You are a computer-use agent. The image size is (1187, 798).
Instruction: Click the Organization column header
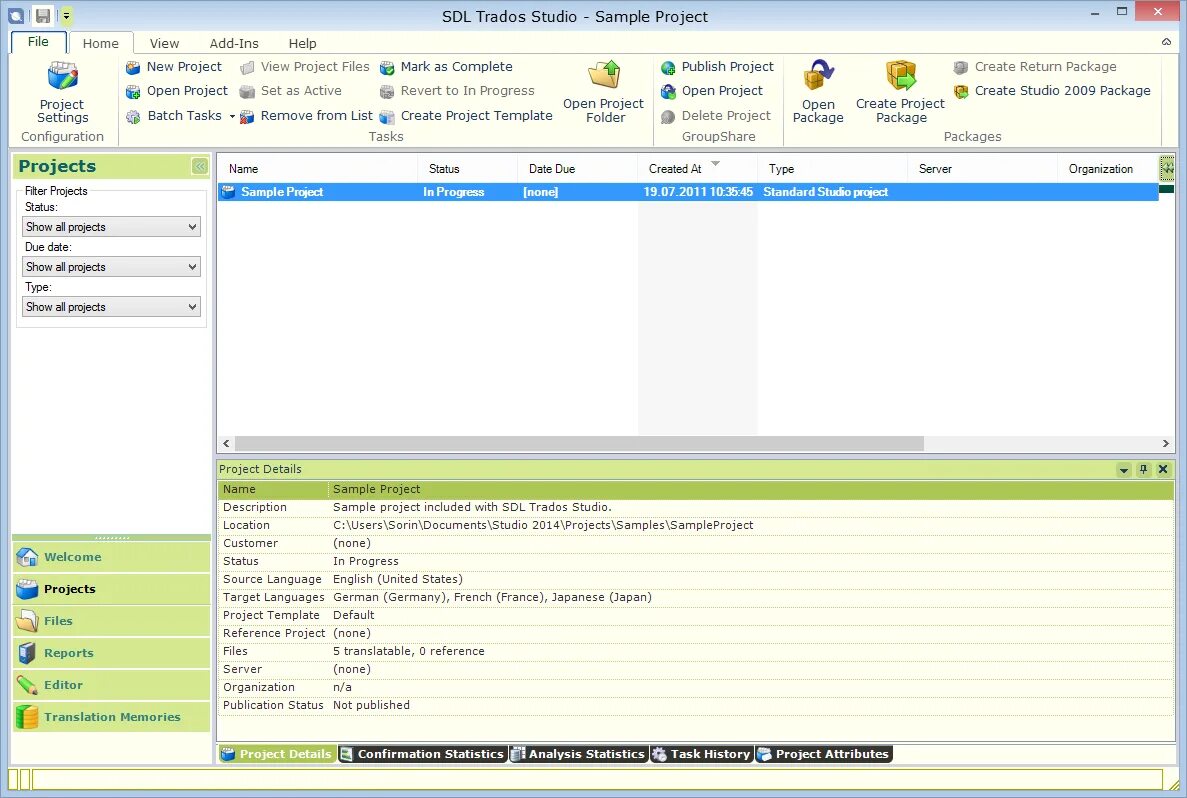1108,169
